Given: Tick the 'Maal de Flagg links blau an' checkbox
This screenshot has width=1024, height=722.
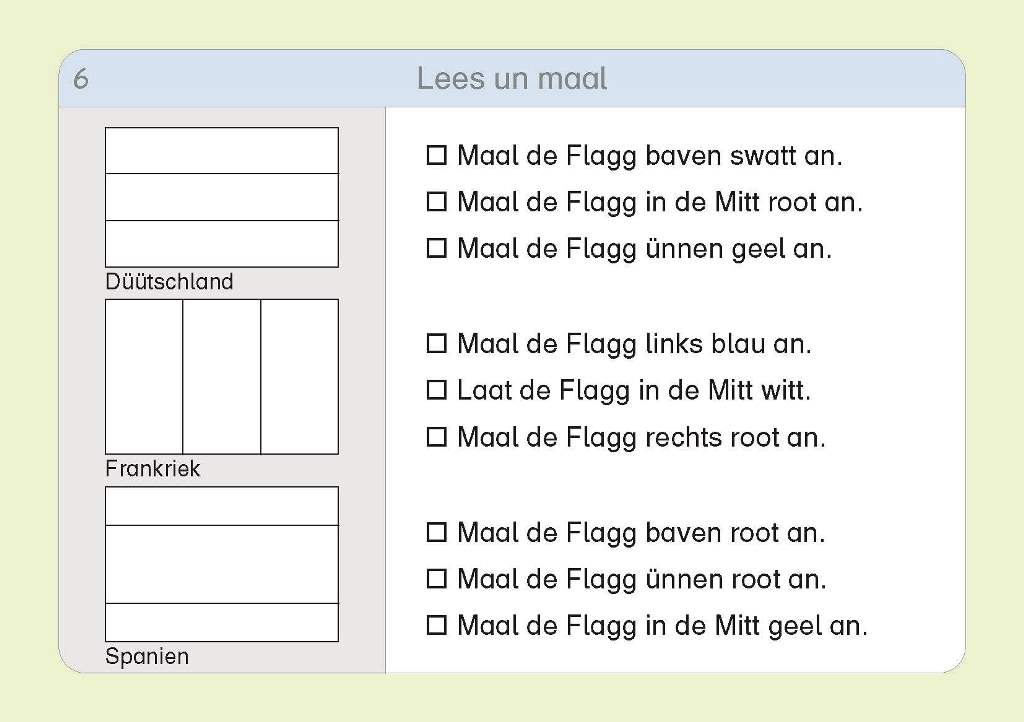Looking at the screenshot, I should [436, 344].
